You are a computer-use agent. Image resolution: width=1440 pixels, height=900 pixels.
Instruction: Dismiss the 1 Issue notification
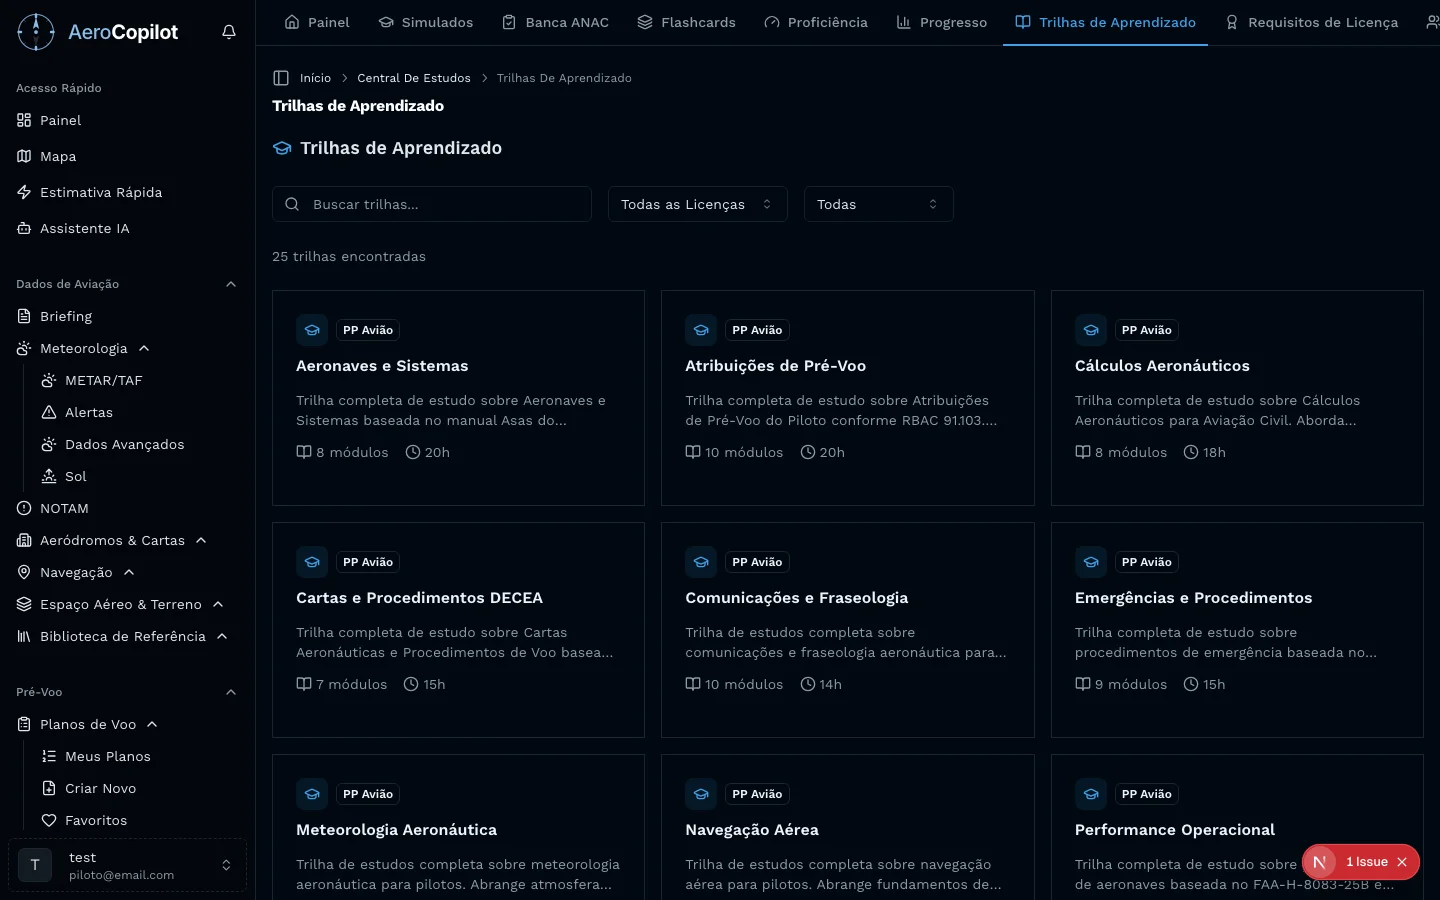coord(1402,861)
